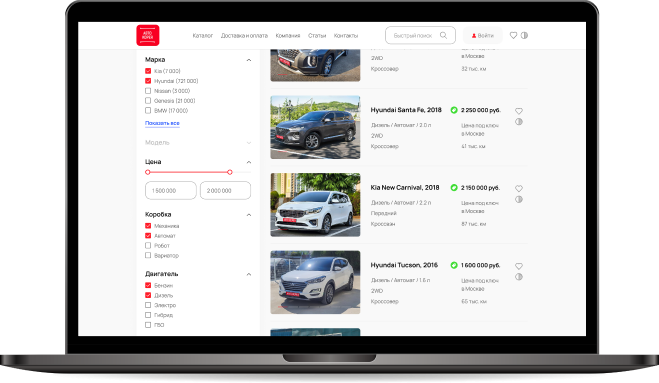Viewport: 659px width, 383px height.
Task: Add Hyundai Santa Fe to favorites
Action: tap(519, 111)
